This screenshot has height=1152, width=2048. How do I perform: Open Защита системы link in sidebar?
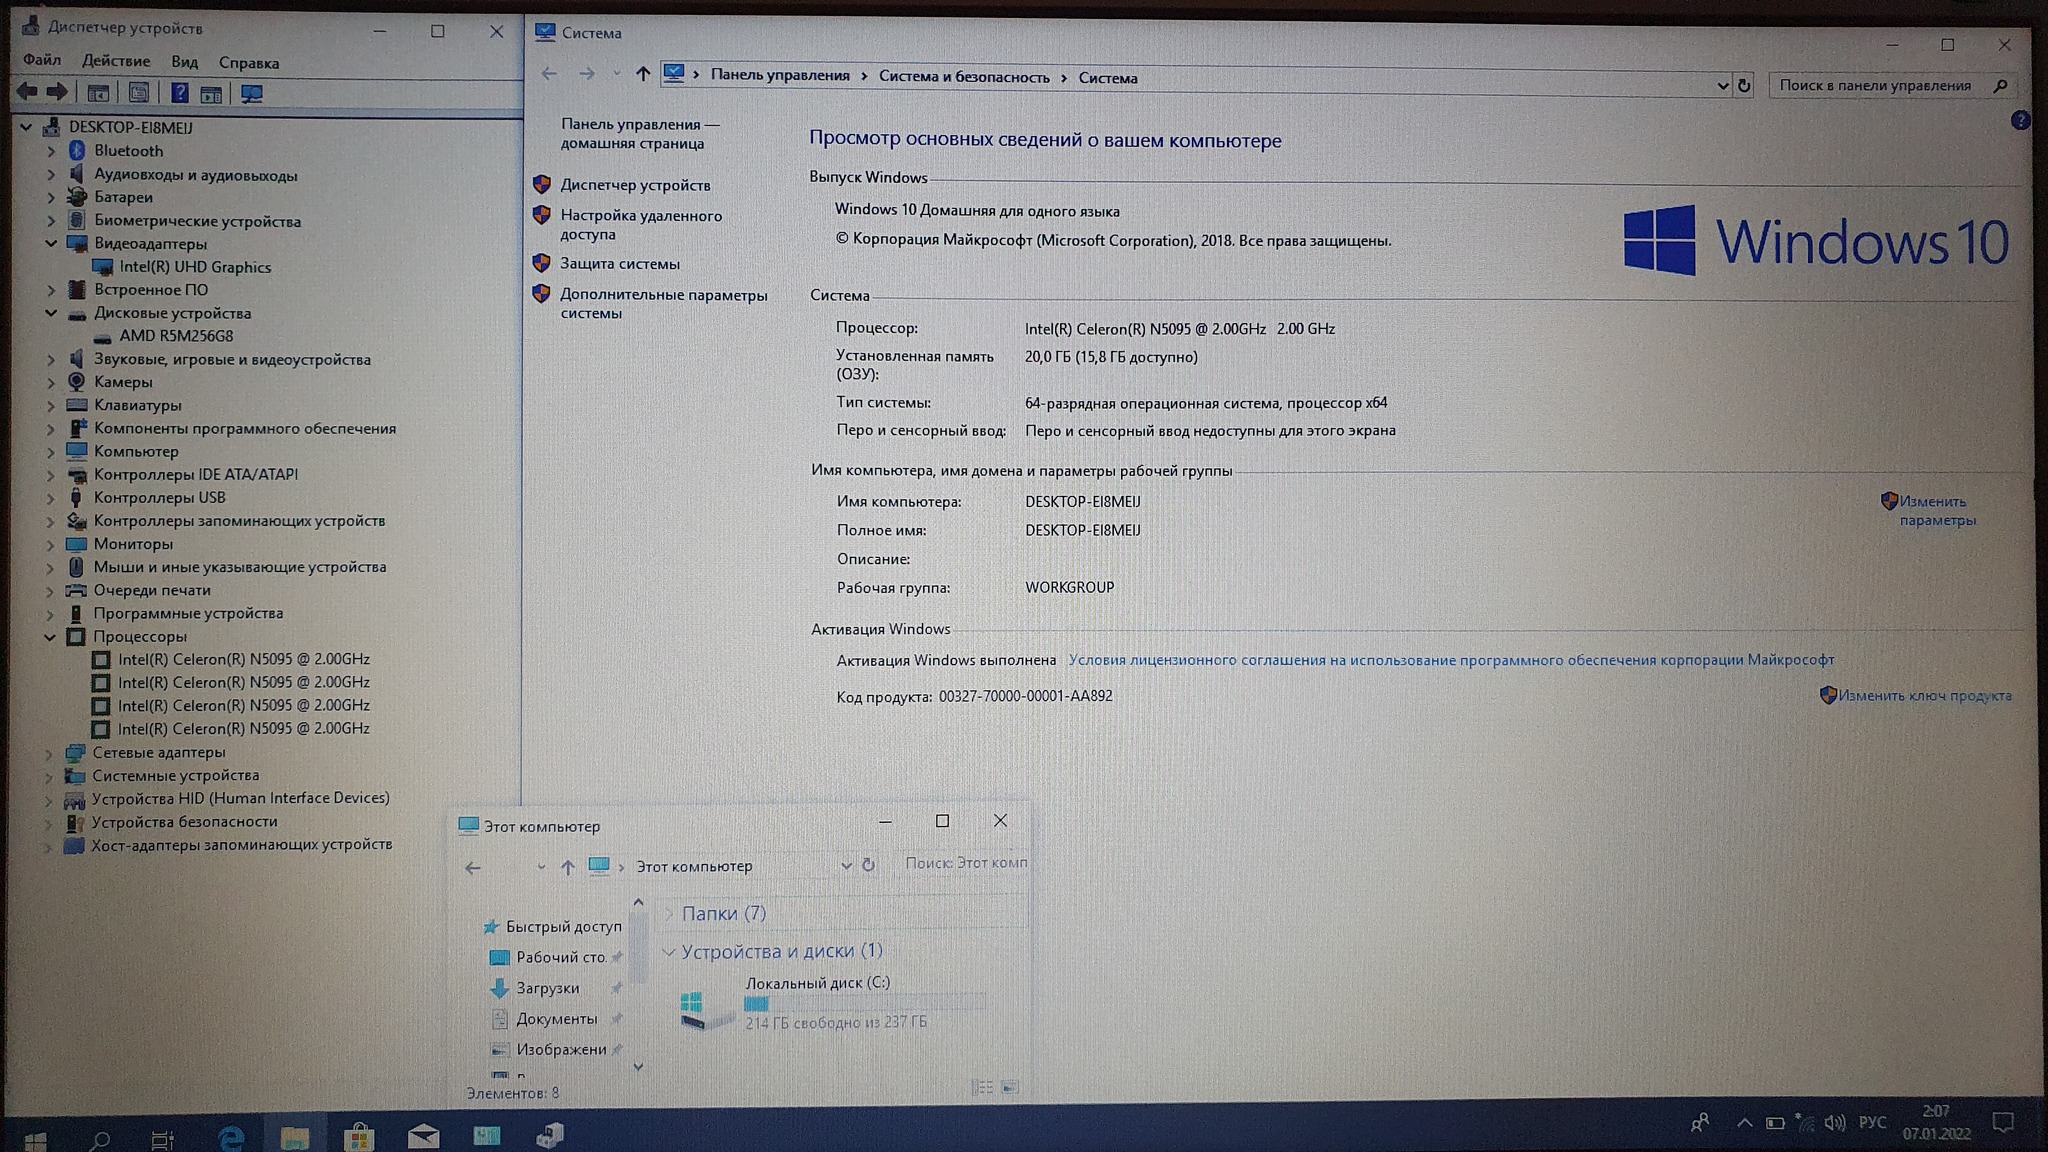(x=619, y=264)
